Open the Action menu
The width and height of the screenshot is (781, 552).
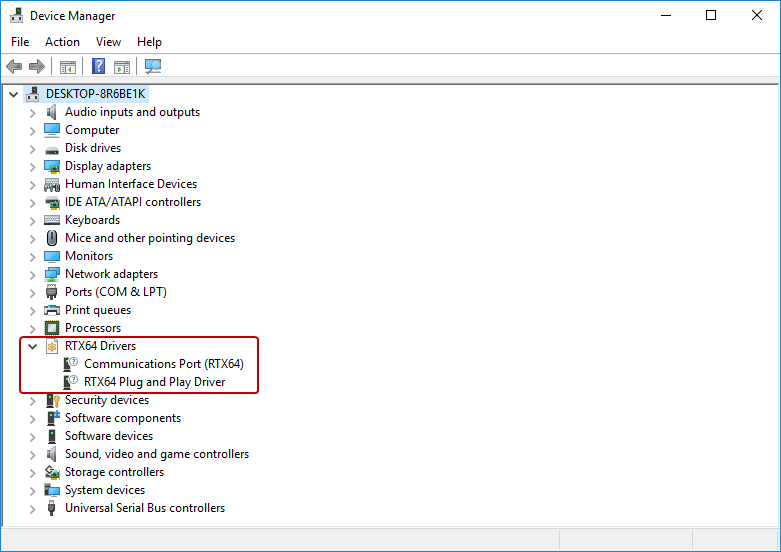[62, 42]
